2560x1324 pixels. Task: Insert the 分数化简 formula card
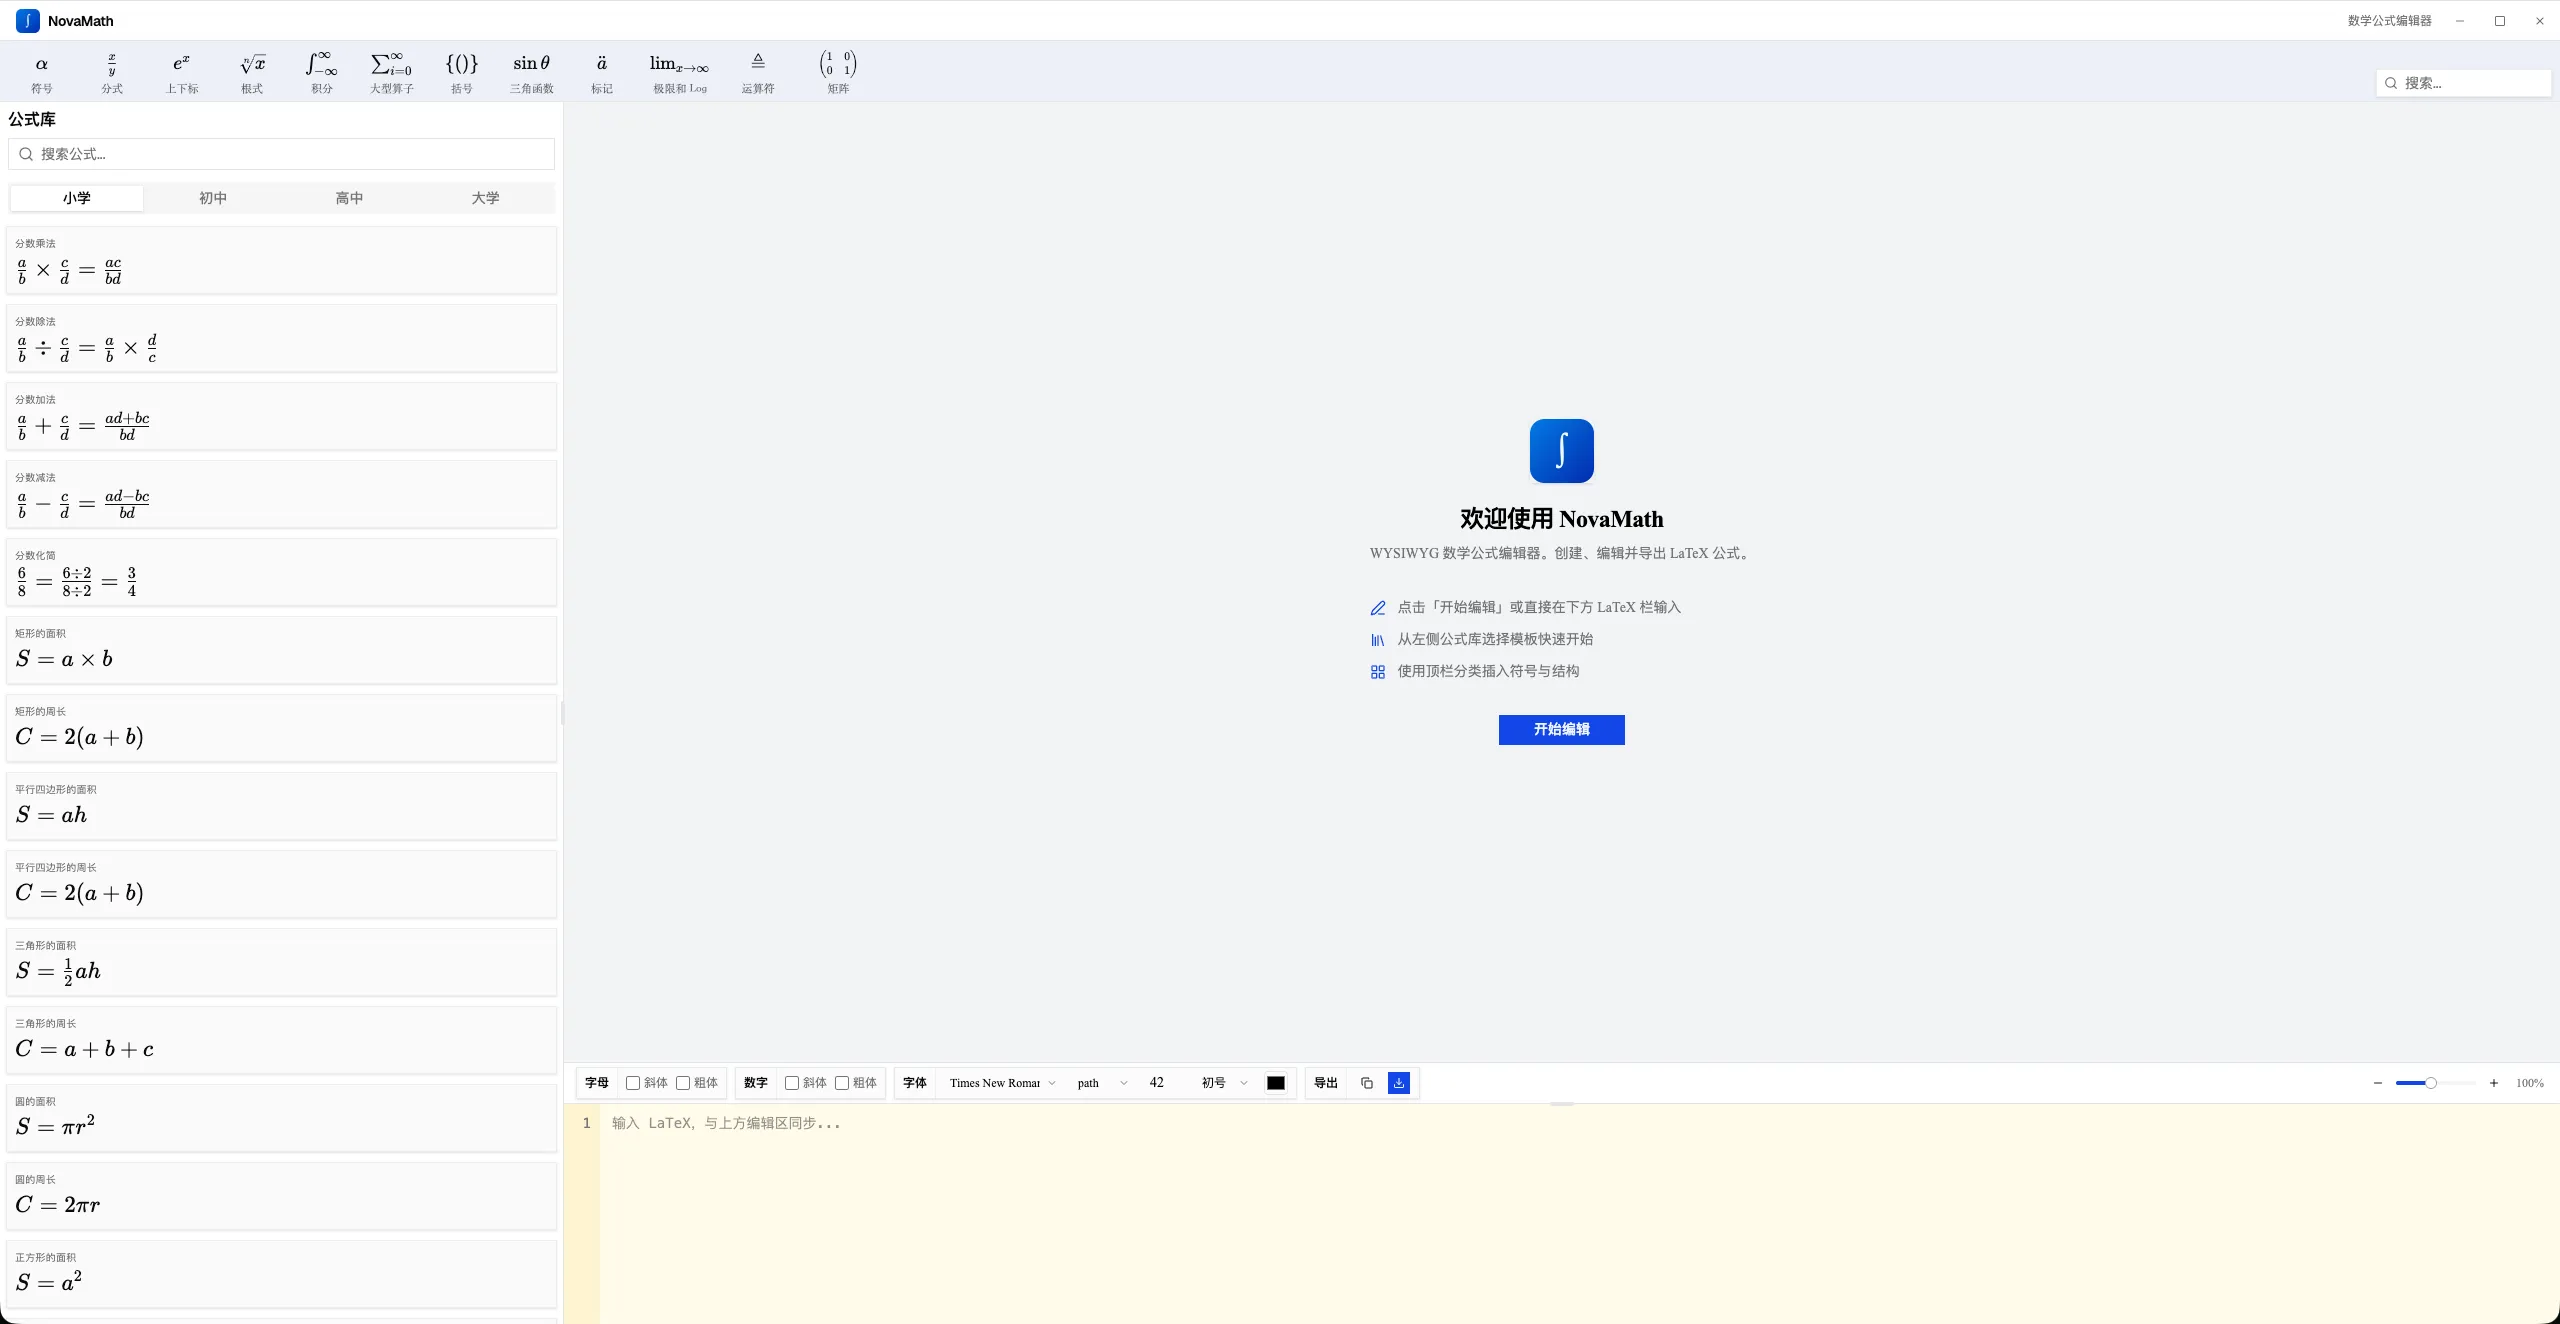click(x=281, y=572)
